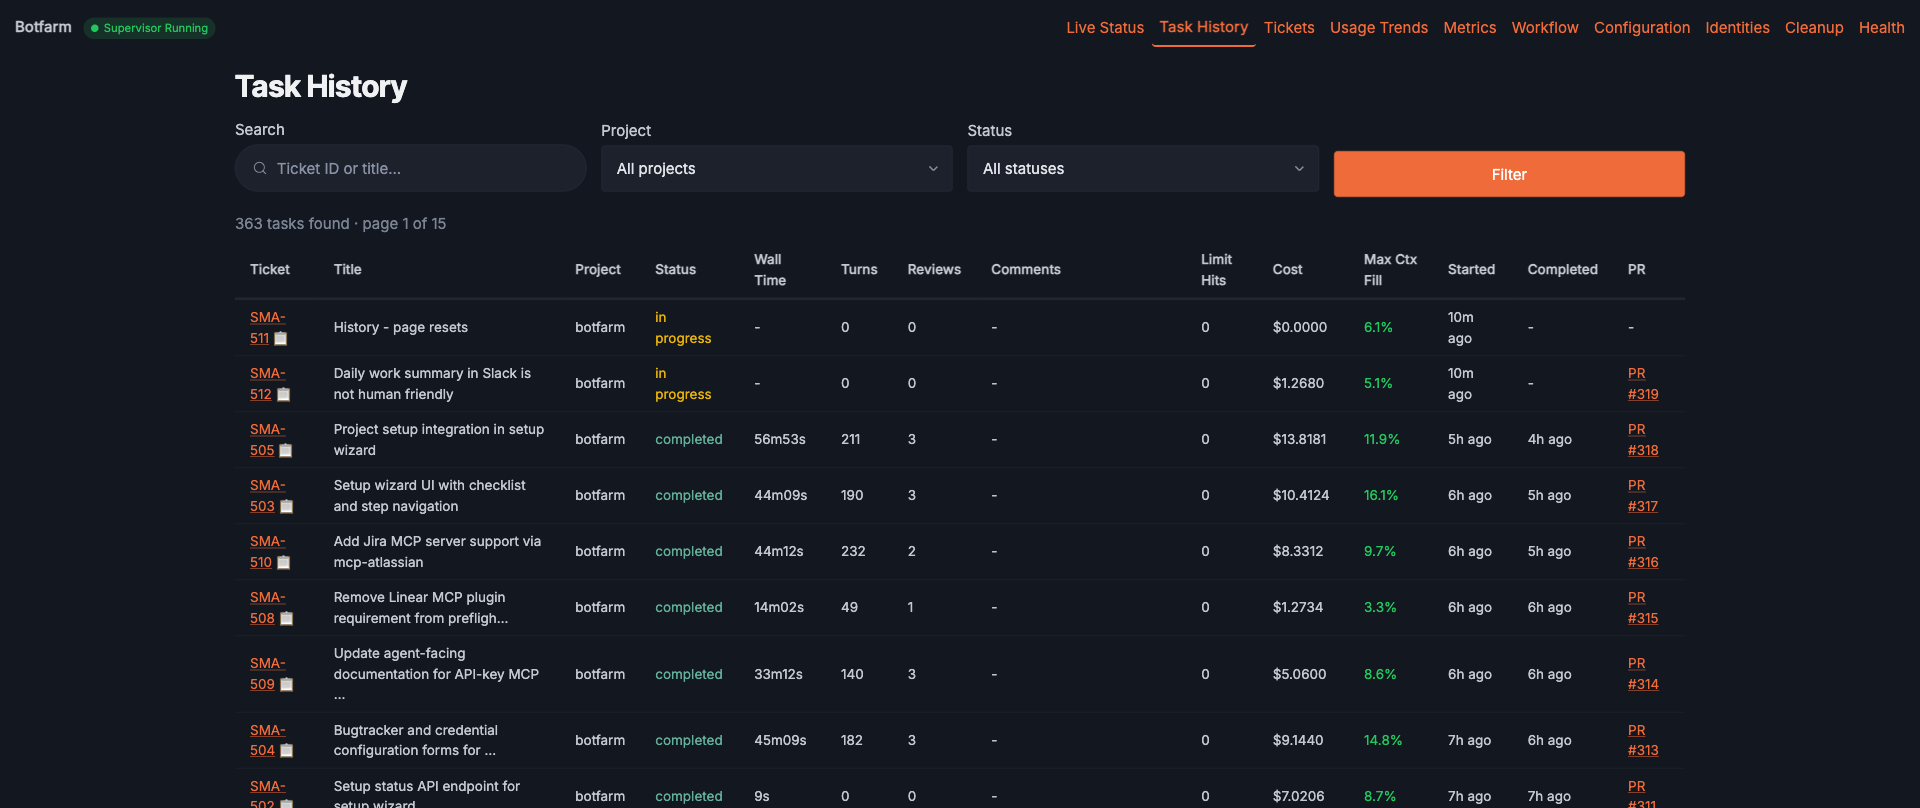
Task: Open the Health page
Action: pyautogui.click(x=1882, y=28)
